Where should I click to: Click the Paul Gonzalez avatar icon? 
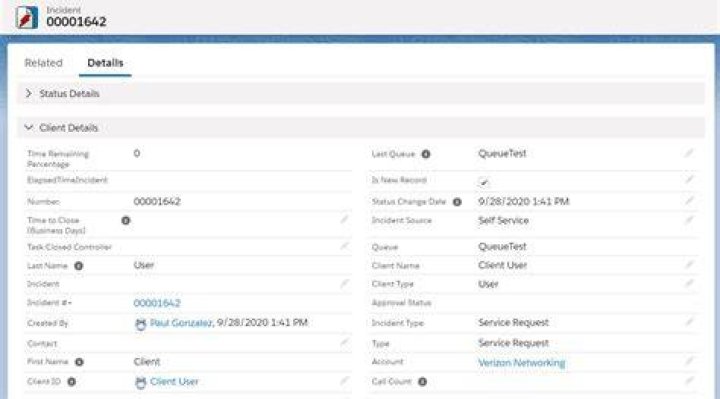pos(141,324)
